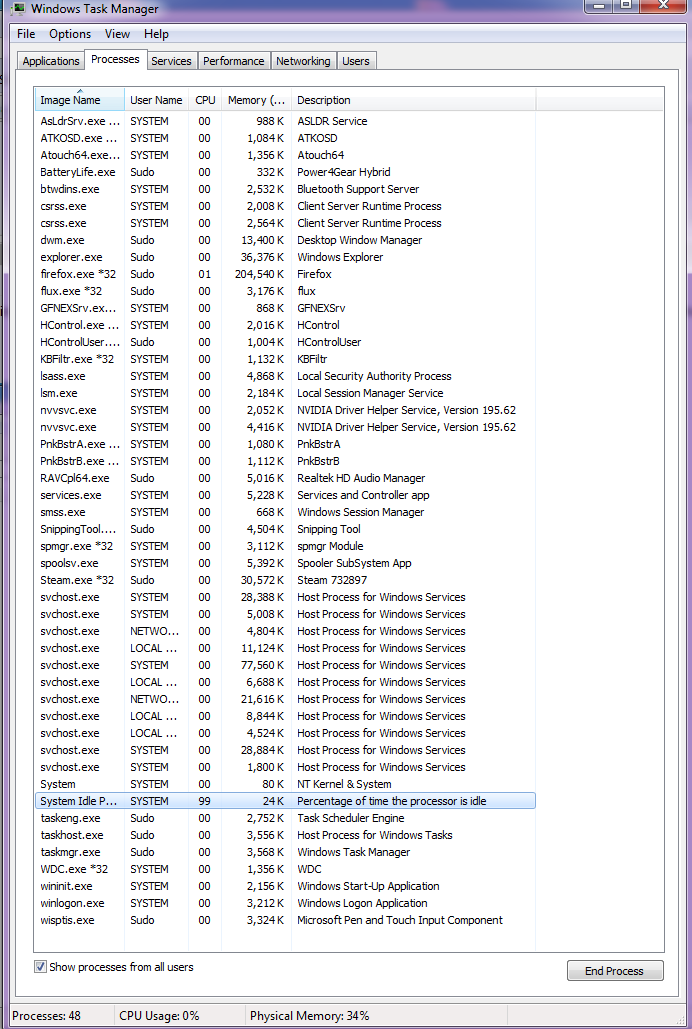Sort by User Name column header
Image resolution: width=692 pixels, height=1029 pixels.
coord(156,100)
